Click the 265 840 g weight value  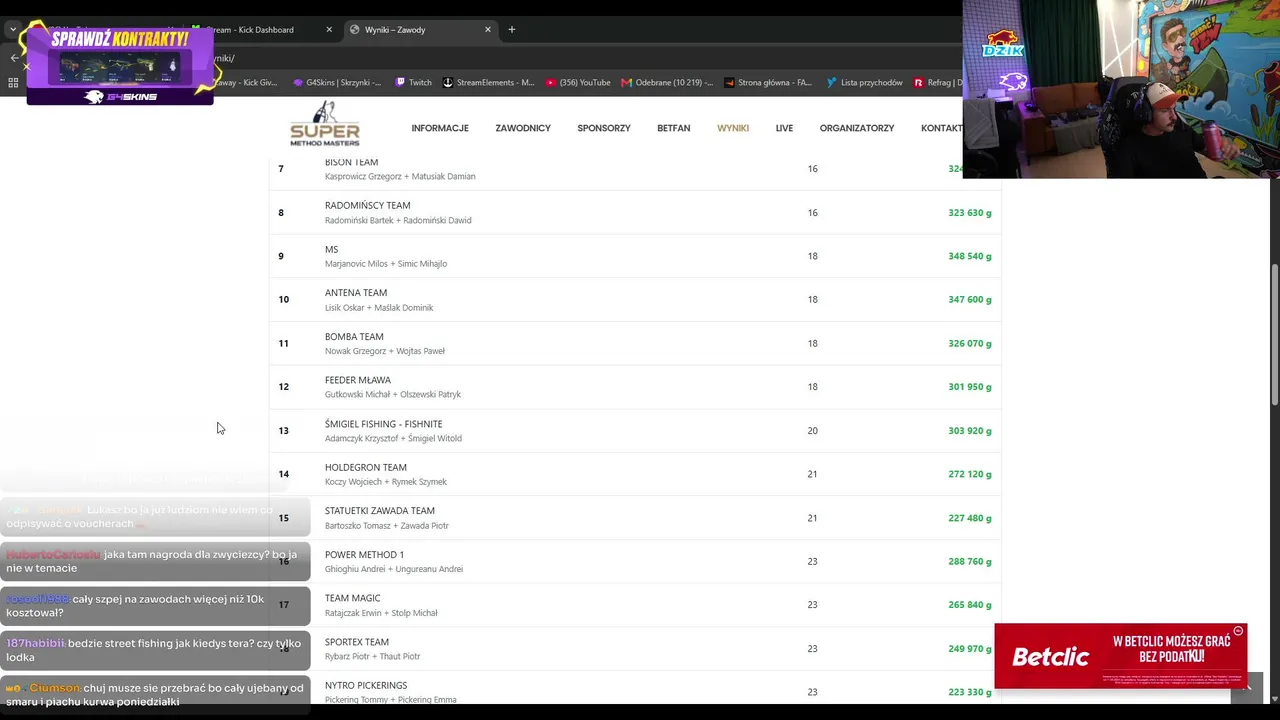coord(970,605)
